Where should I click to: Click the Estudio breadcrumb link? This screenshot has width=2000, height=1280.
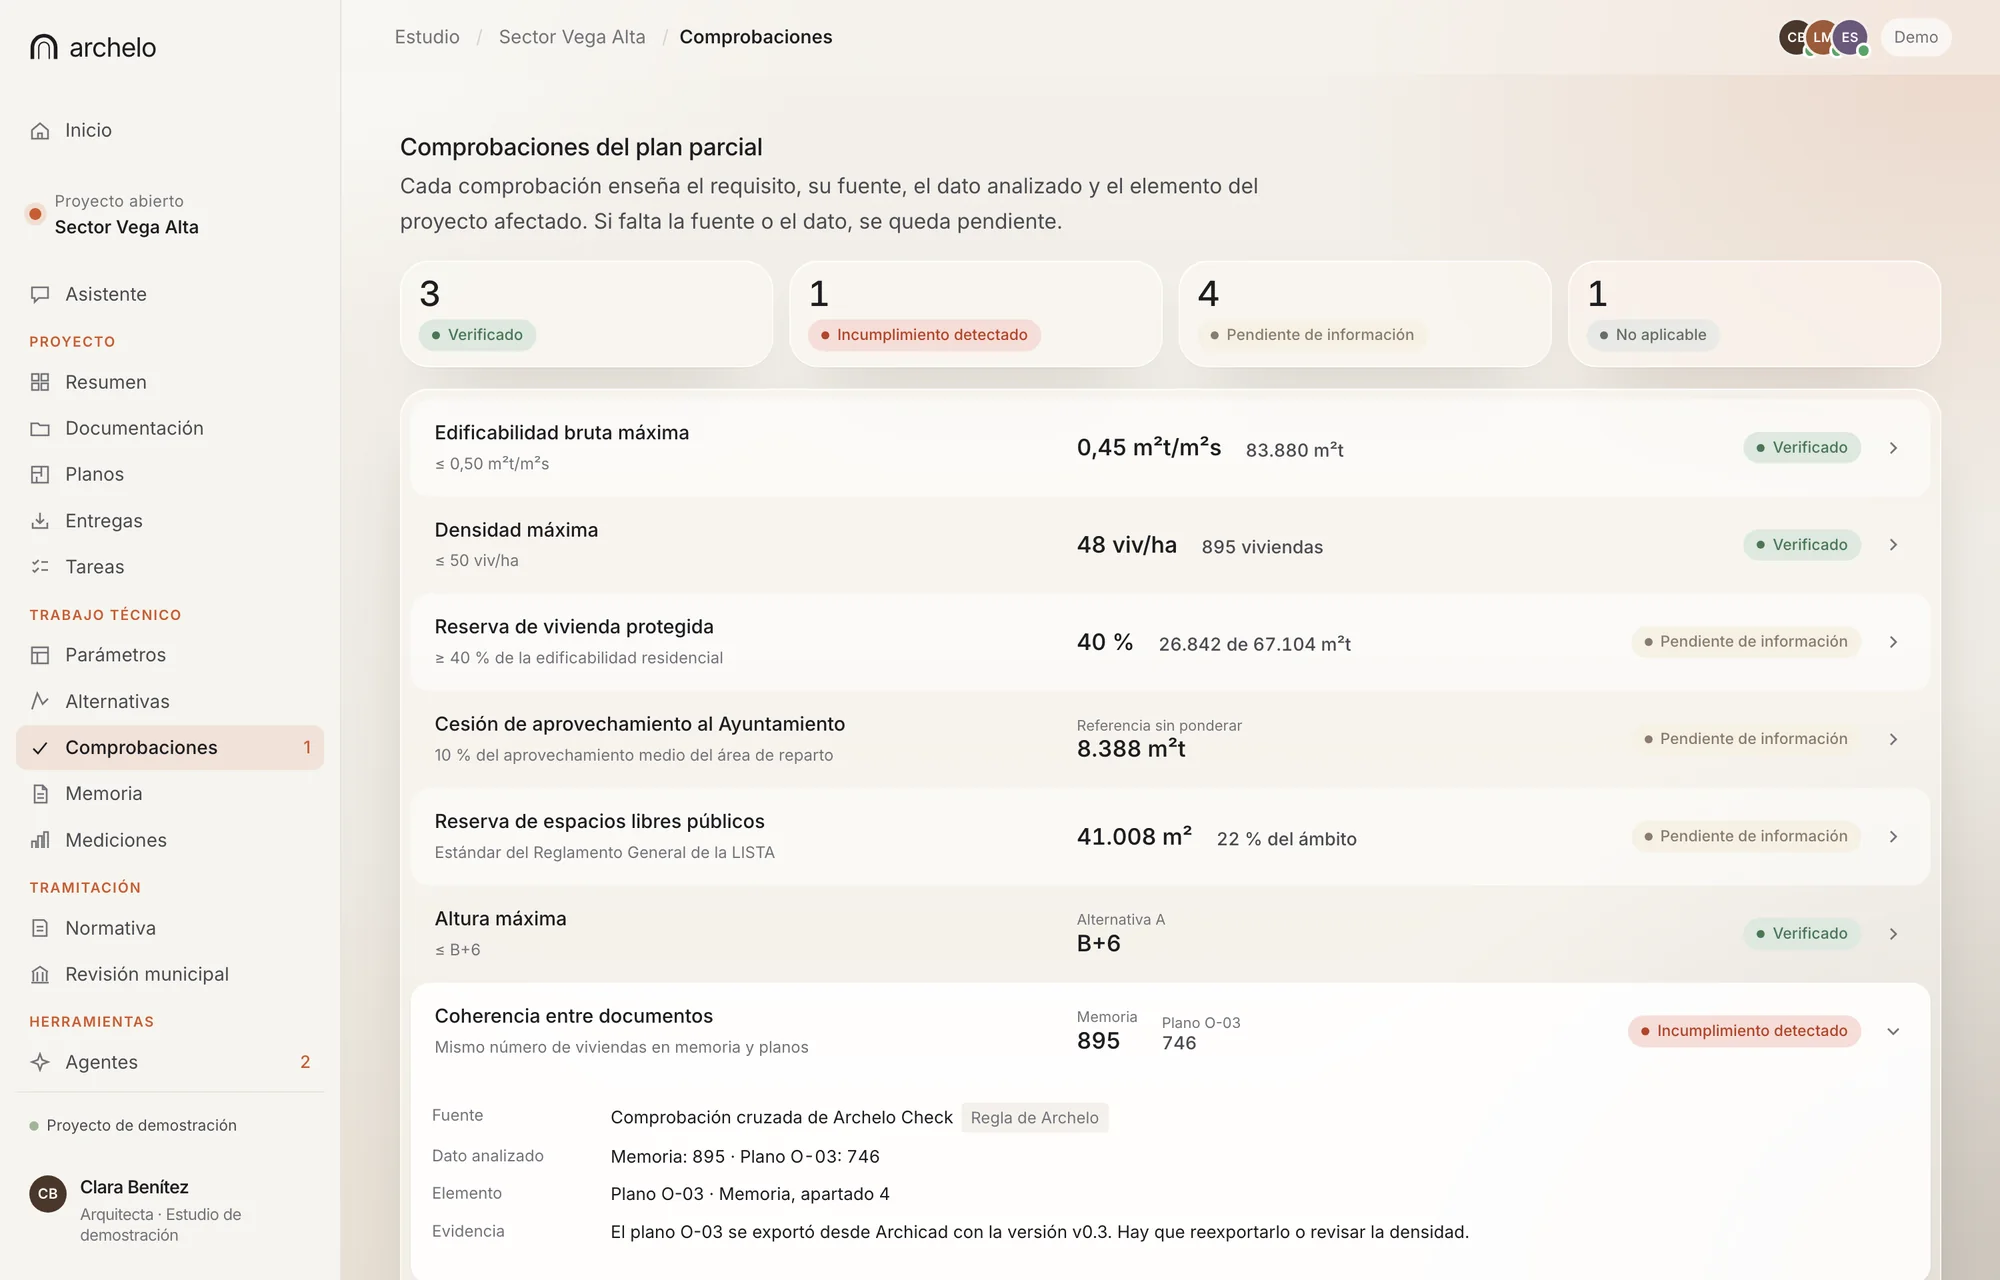pyautogui.click(x=427, y=37)
